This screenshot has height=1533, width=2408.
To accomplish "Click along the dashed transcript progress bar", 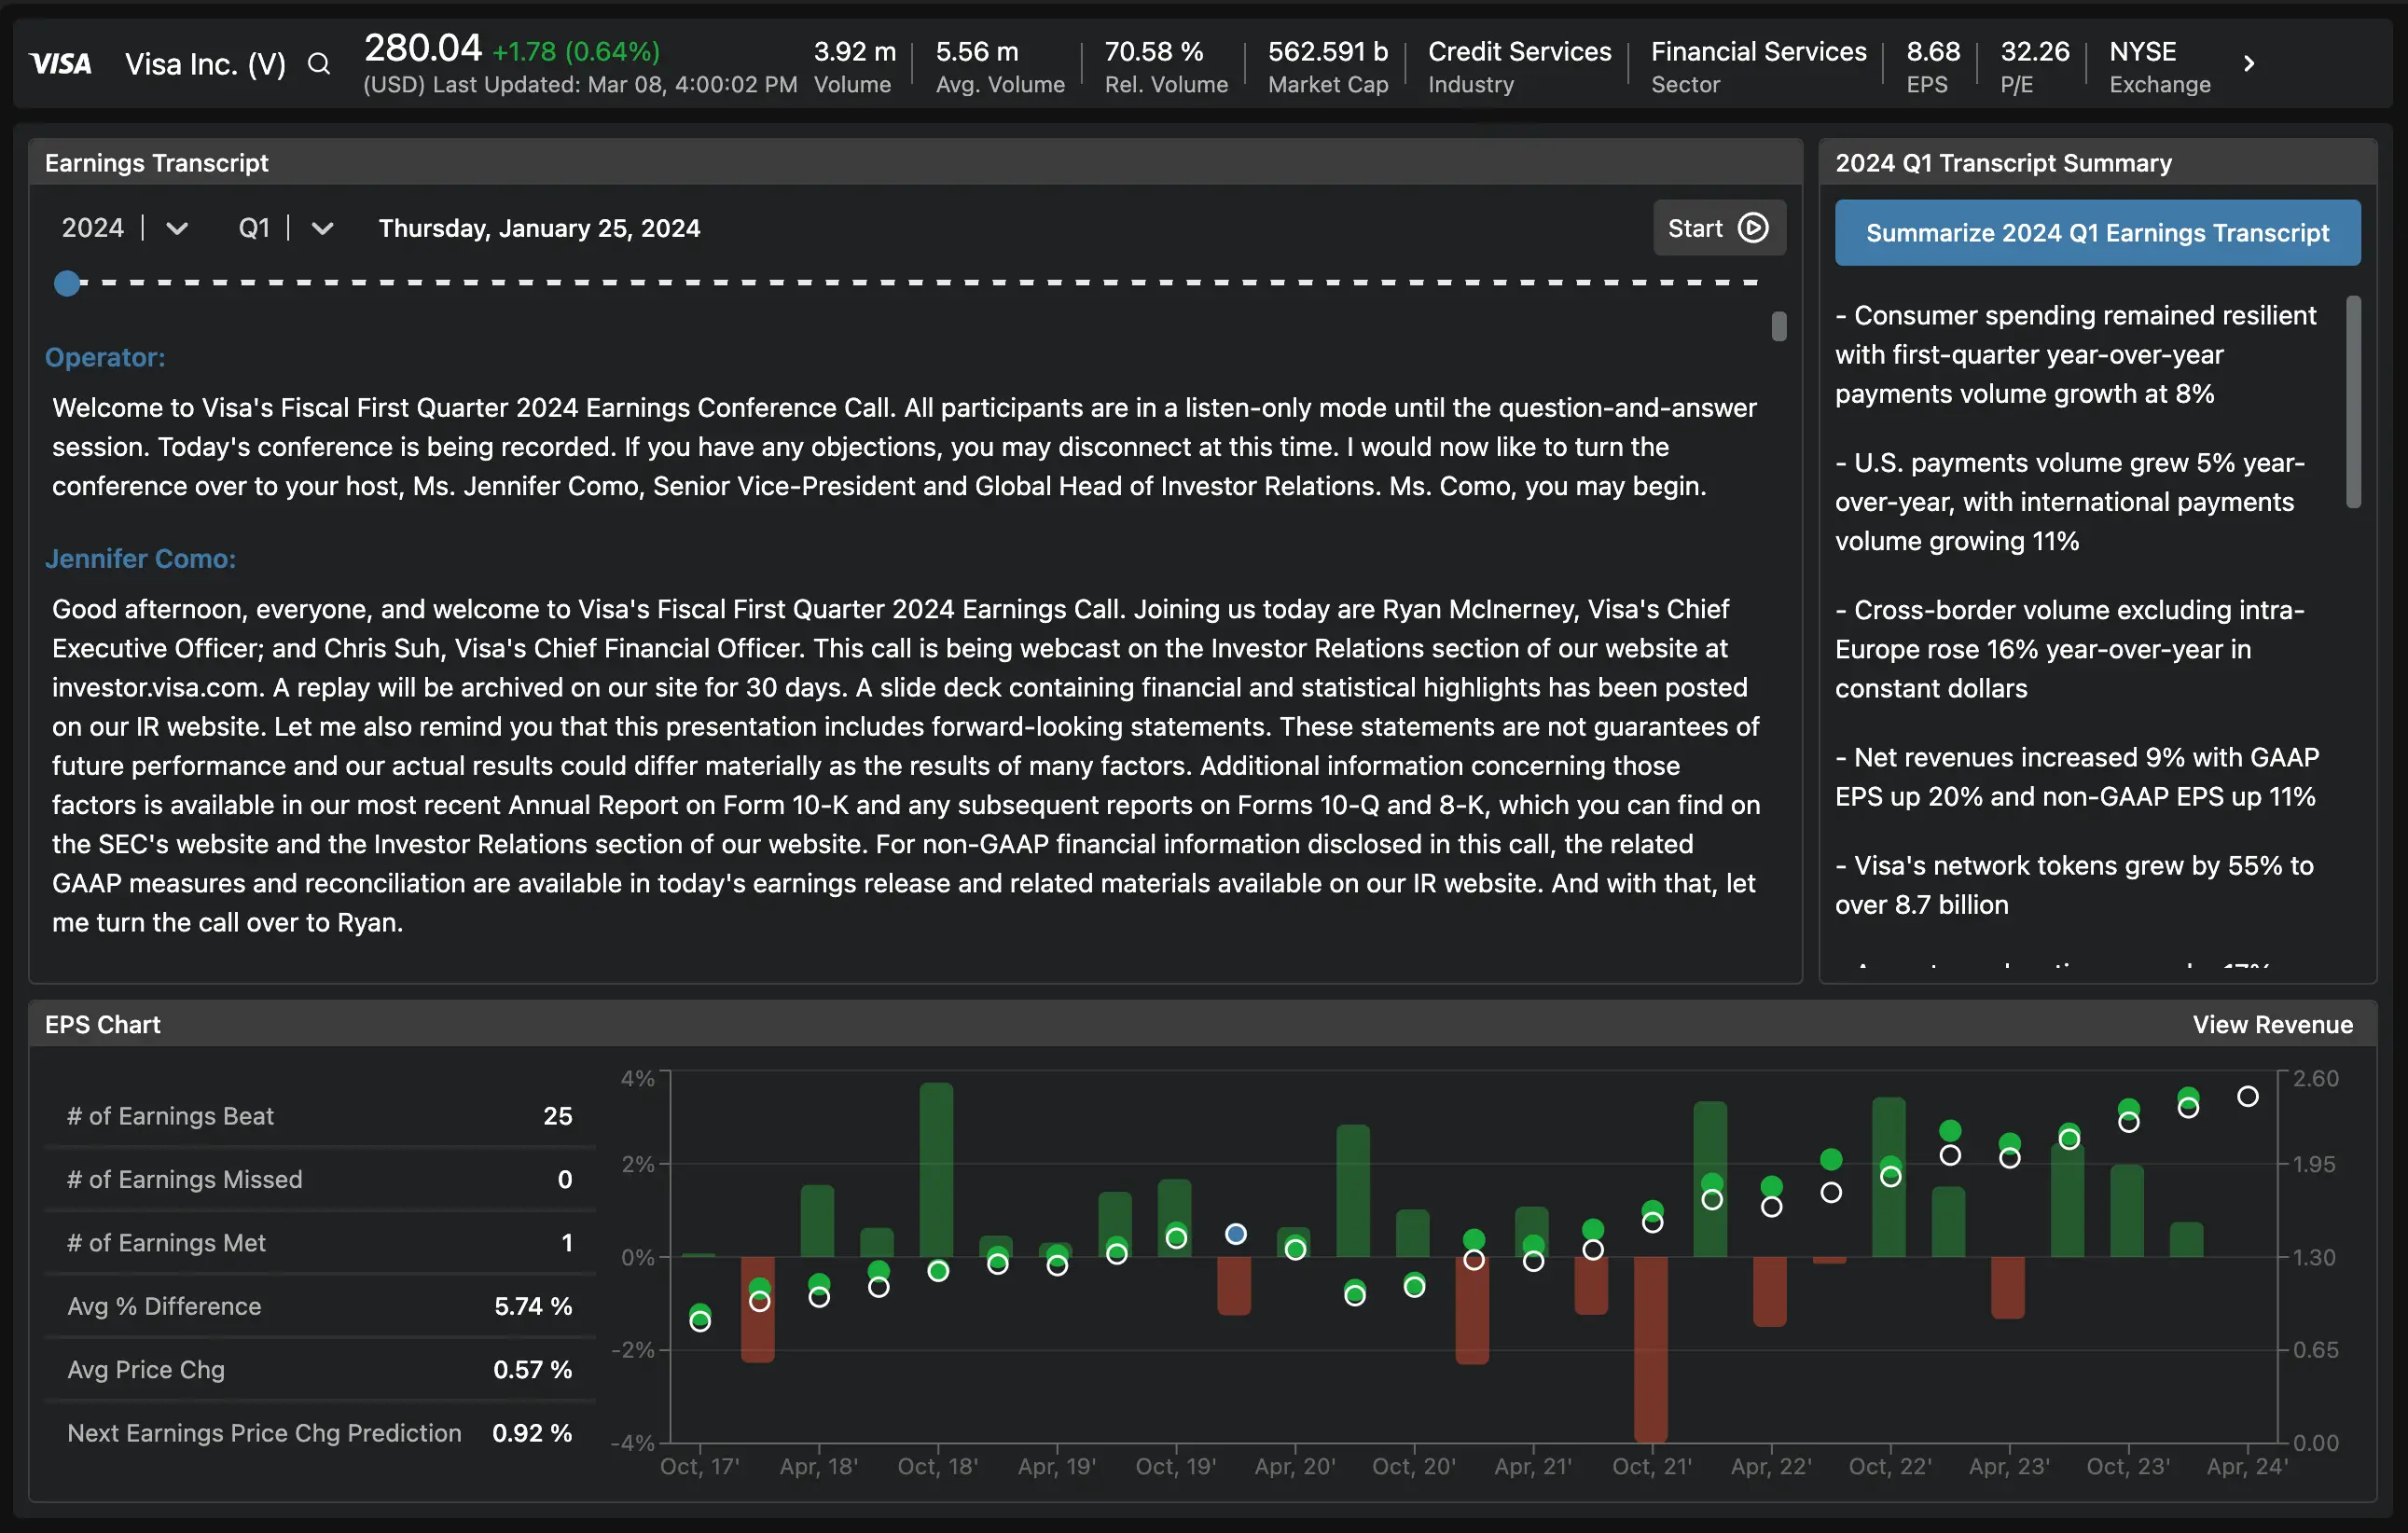I will click(900, 282).
